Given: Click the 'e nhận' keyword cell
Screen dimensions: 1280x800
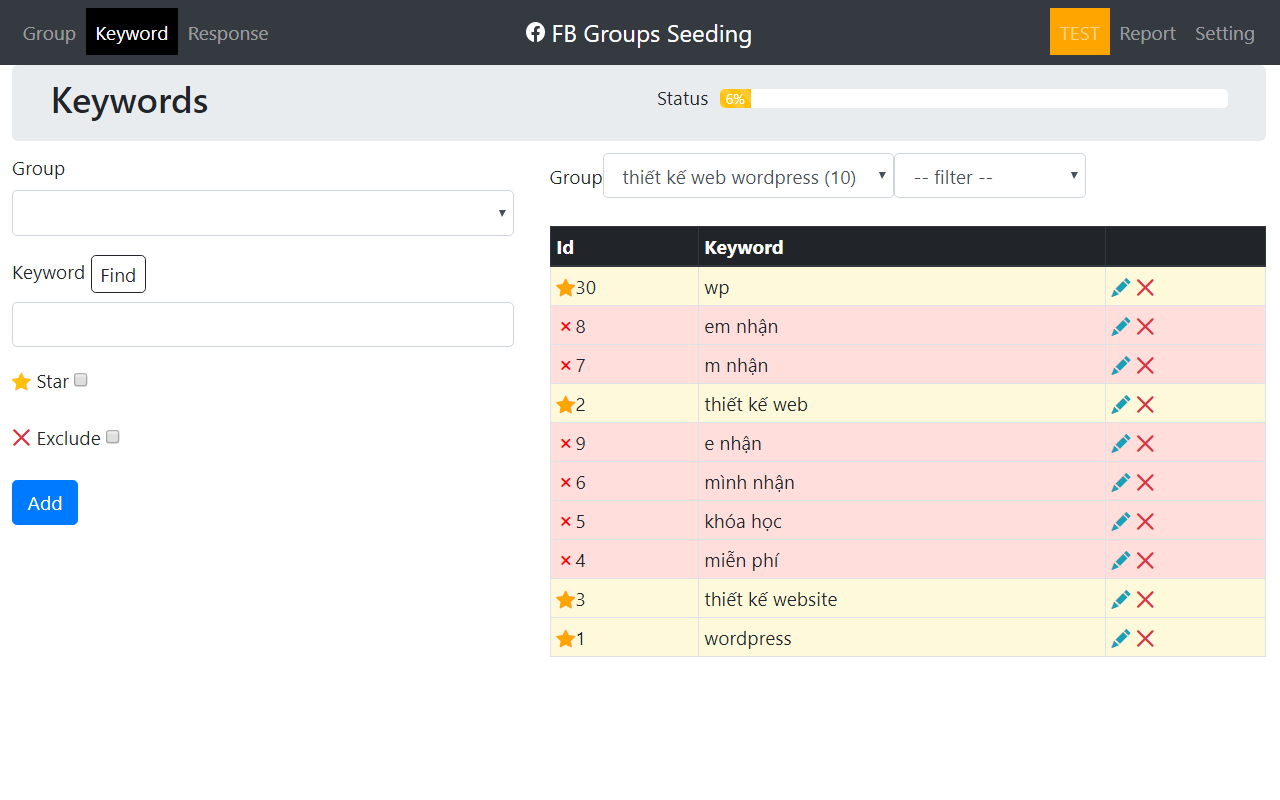Looking at the screenshot, I should point(901,443).
